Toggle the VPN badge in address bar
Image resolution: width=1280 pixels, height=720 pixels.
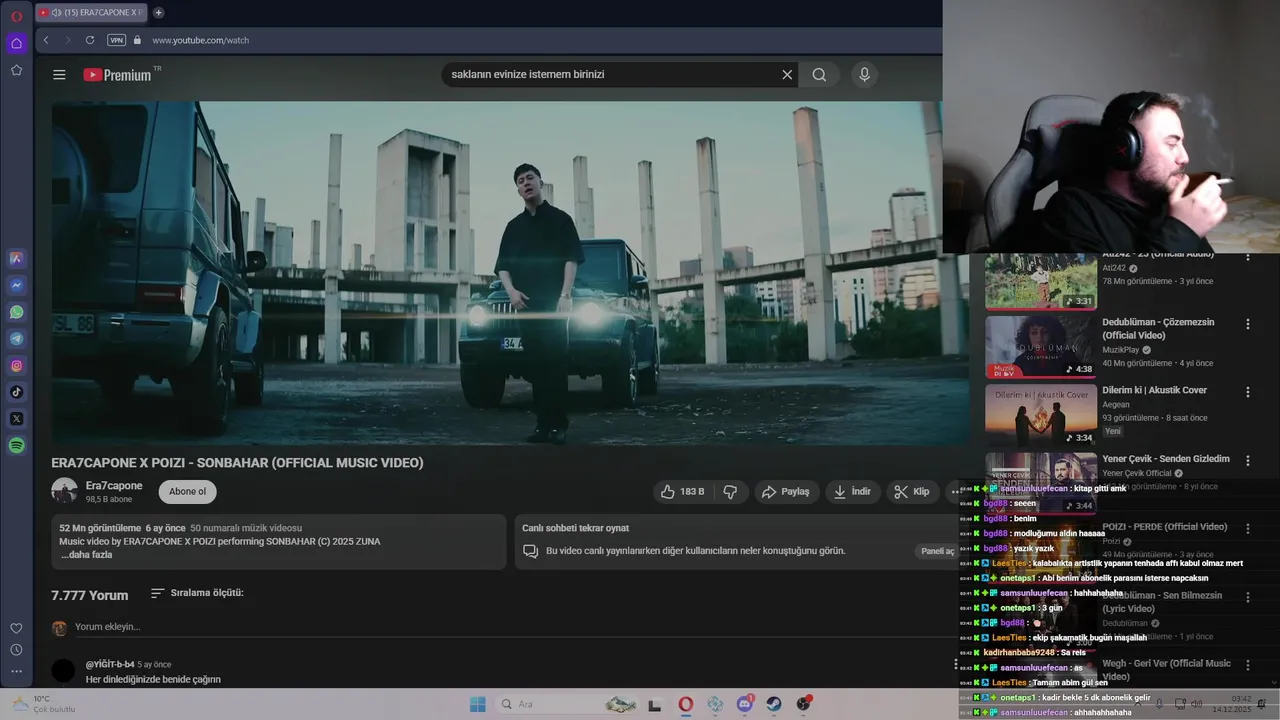(x=116, y=40)
